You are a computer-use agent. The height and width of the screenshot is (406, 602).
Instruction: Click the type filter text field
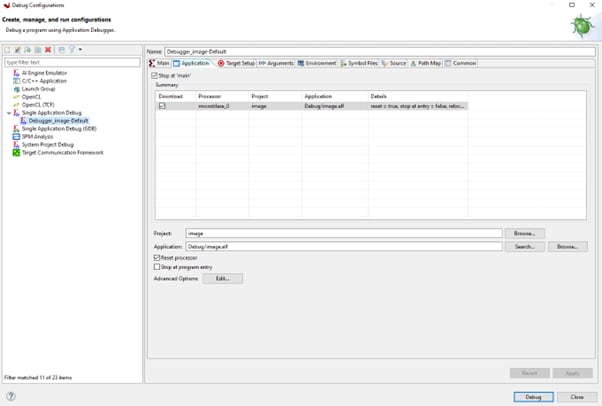coord(72,62)
